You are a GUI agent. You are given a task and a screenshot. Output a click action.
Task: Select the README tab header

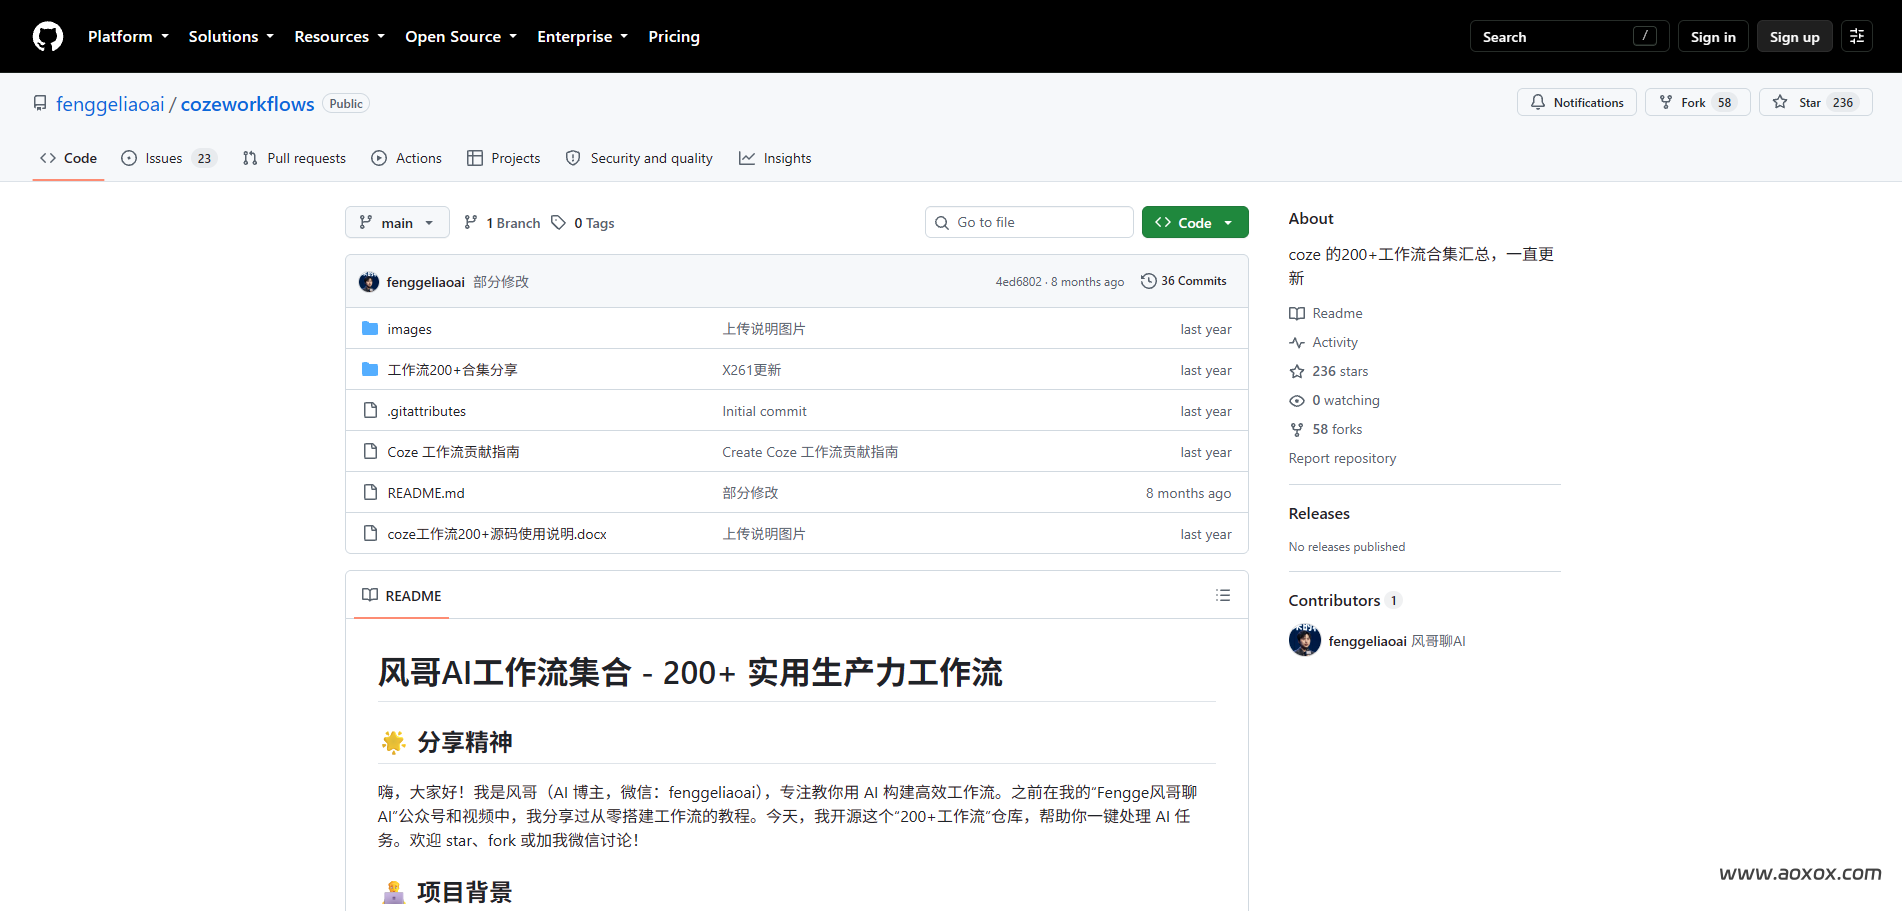pos(402,595)
